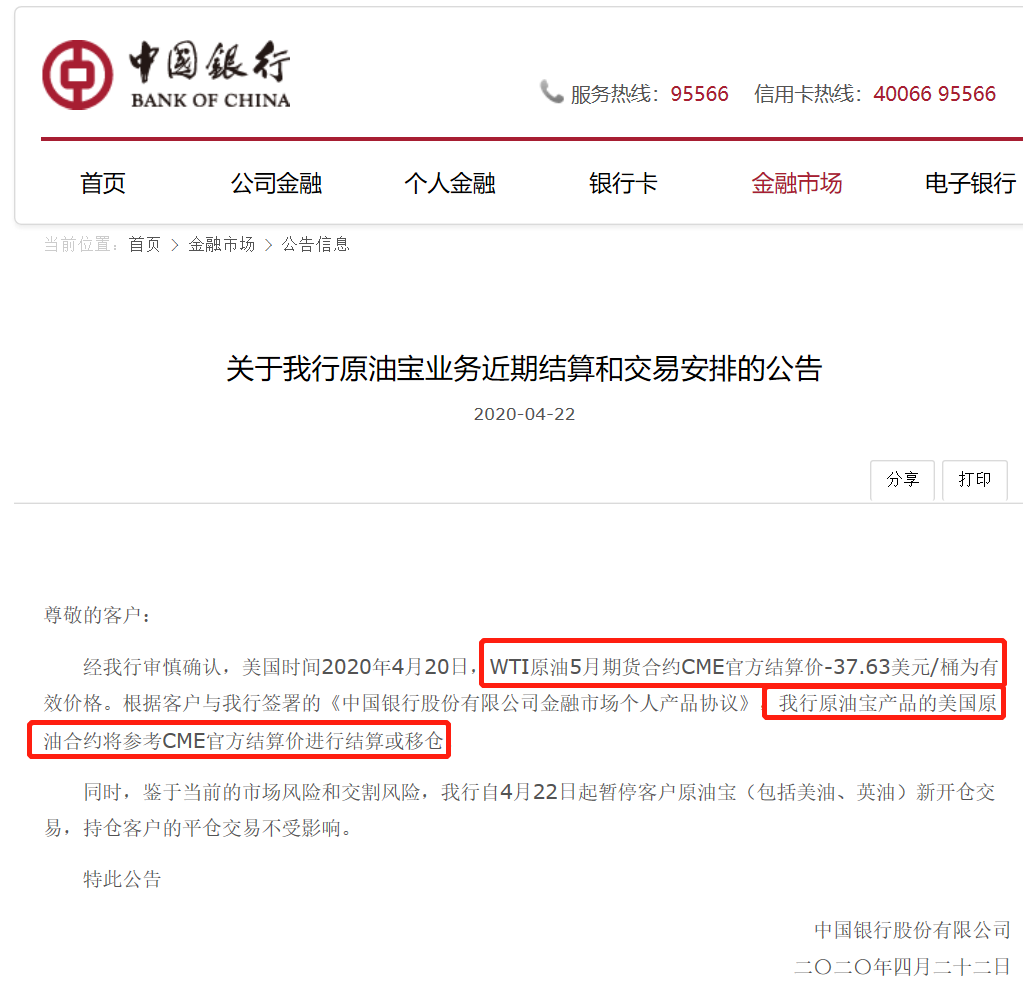
Task: Click the 金融市场 breadcrumb link
Action: point(222,245)
